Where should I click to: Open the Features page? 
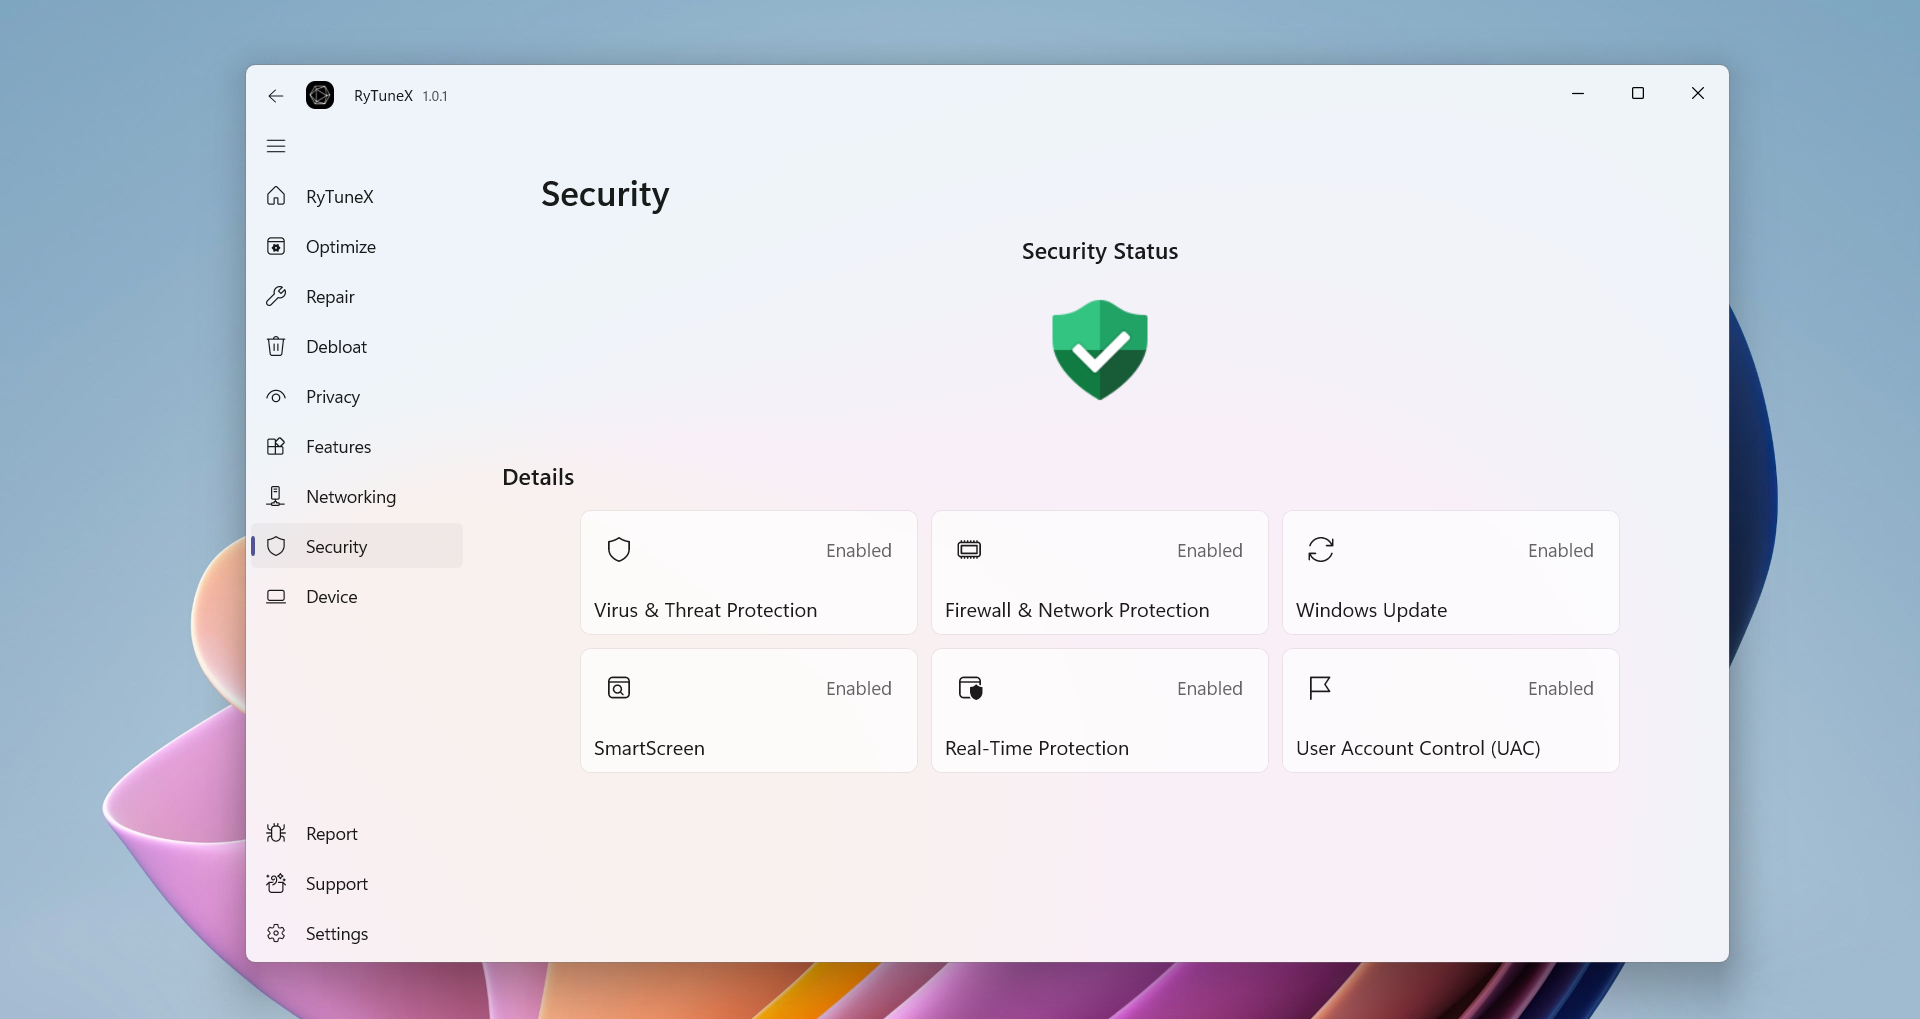click(x=358, y=446)
